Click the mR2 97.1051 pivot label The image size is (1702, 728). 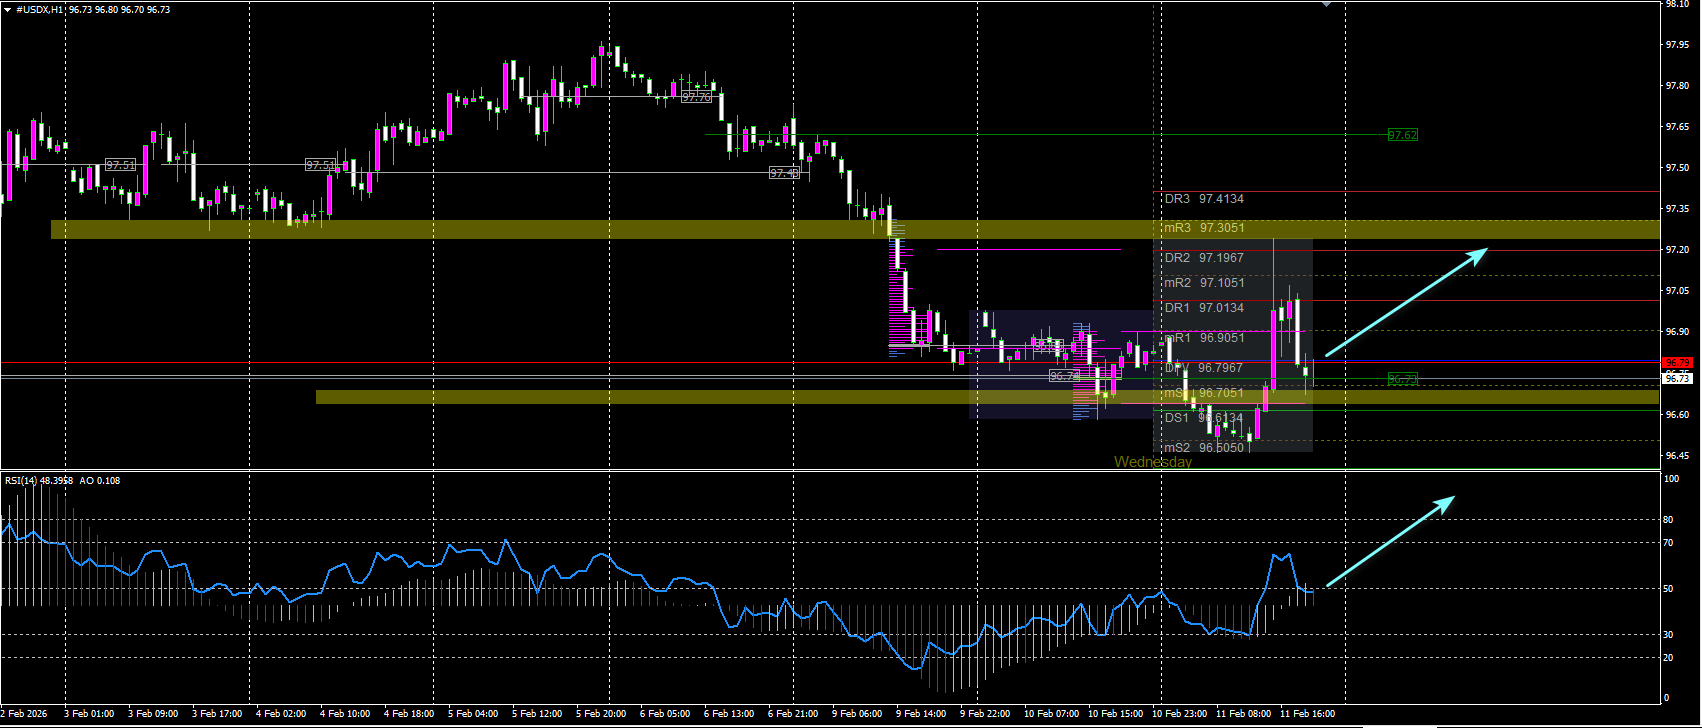click(1204, 283)
